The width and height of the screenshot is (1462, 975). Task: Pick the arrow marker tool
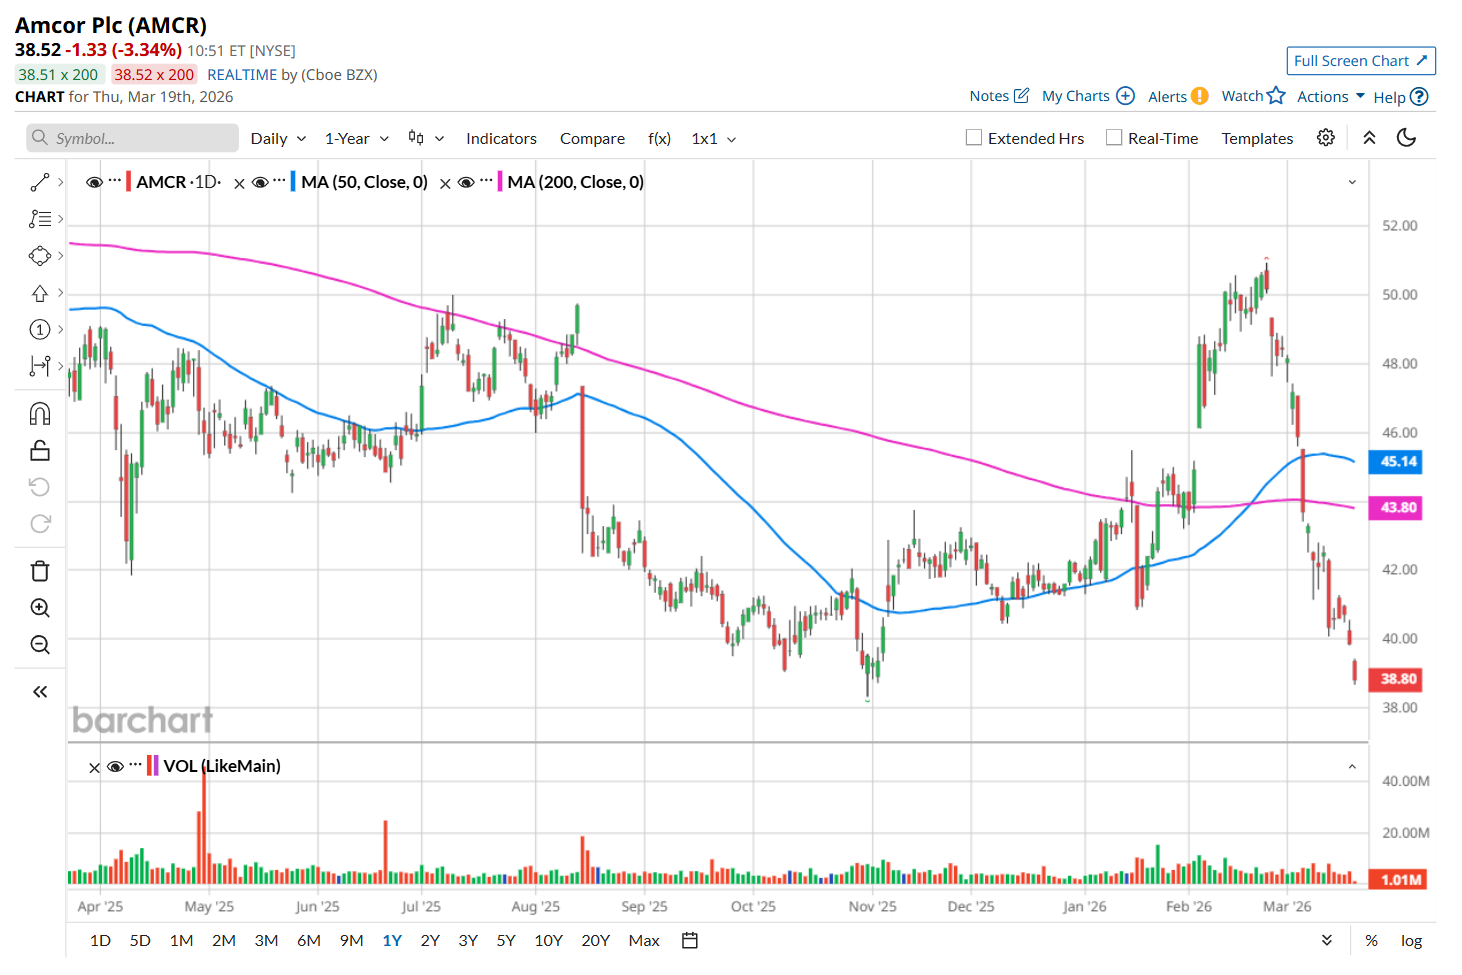pyautogui.click(x=40, y=293)
